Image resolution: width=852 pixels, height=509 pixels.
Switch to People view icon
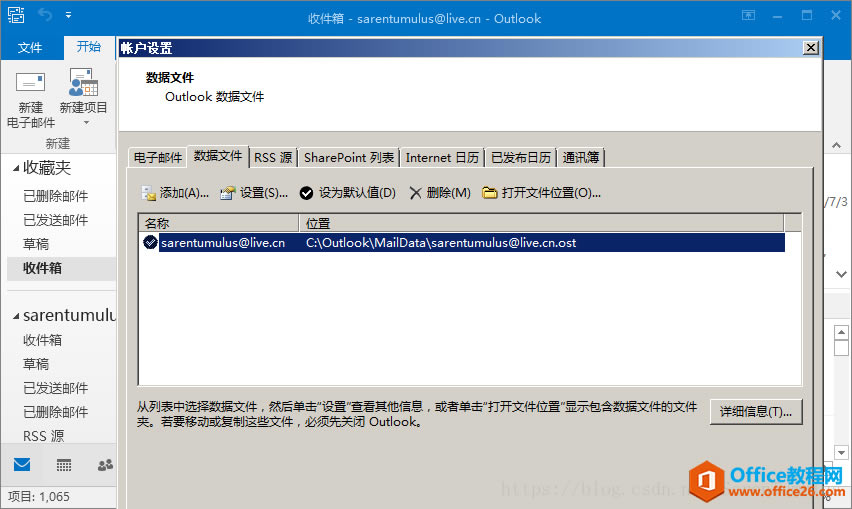(x=105, y=465)
